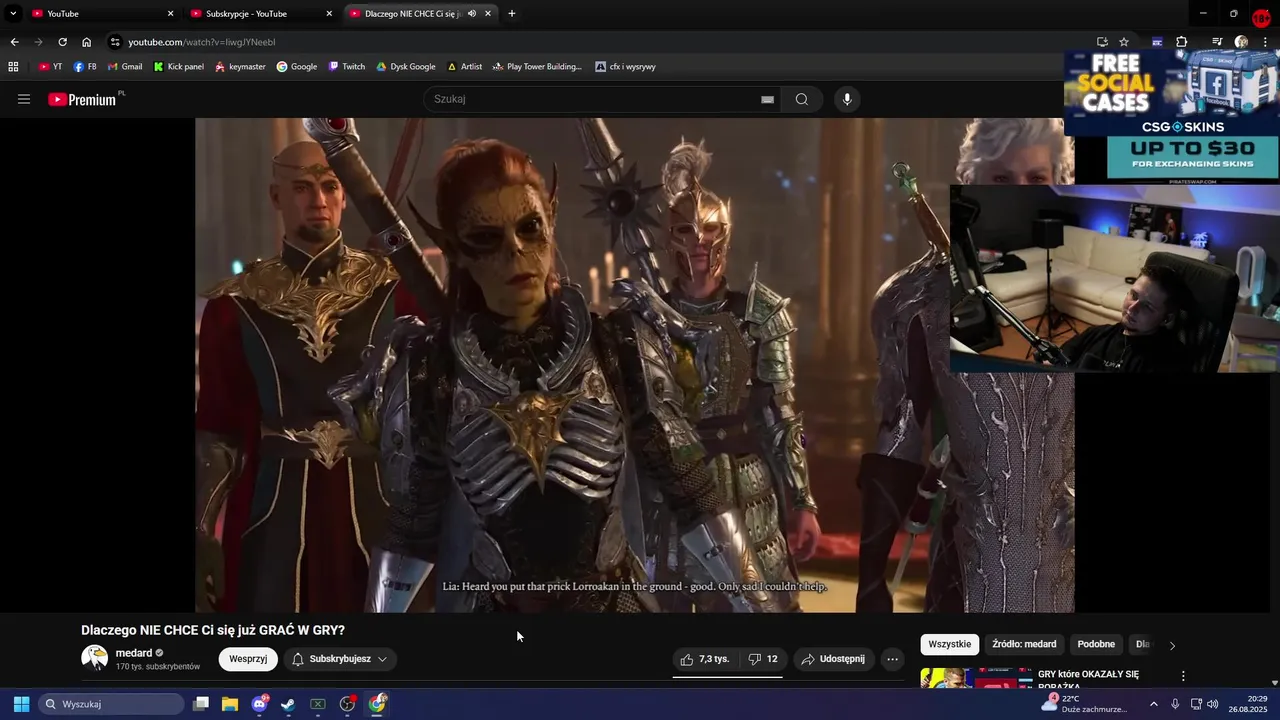Open keymaster bookmark
Viewport: 1280px width, 720px height.
pos(240,67)
